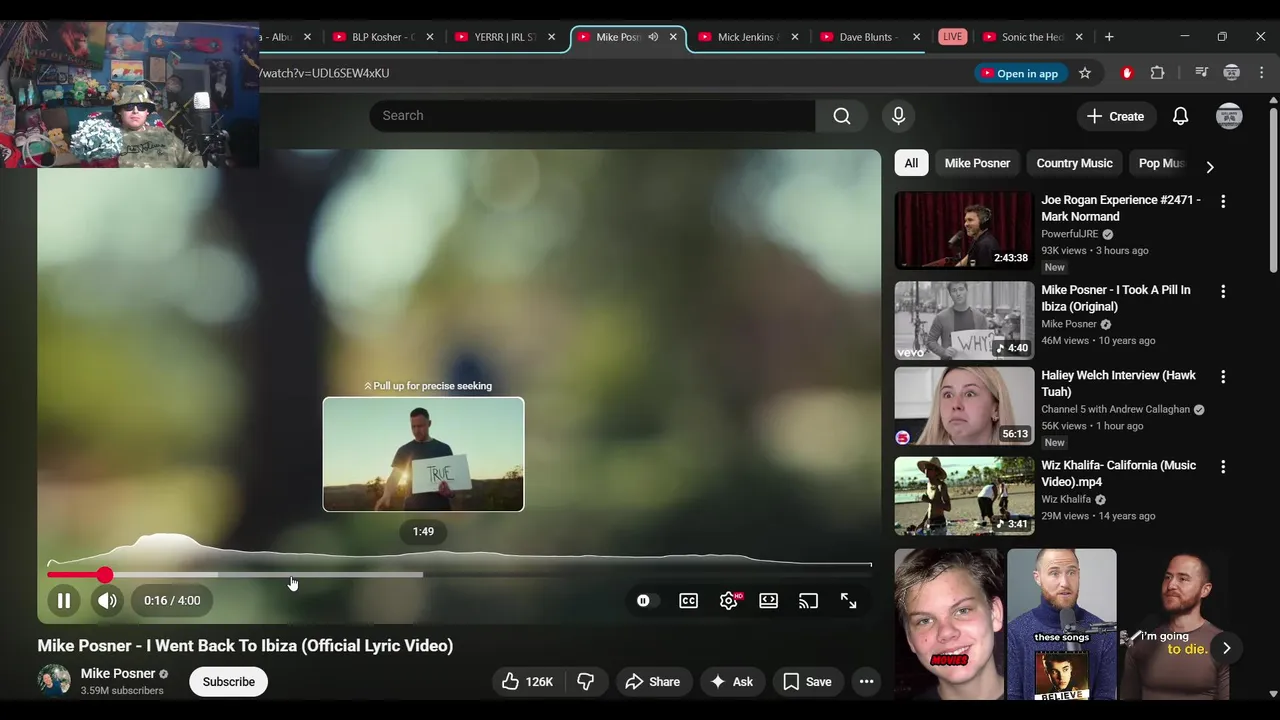Open Mike Posner channel avatar
The image size is (1280, 720).
pyautogui.click(x=54, y=680)
